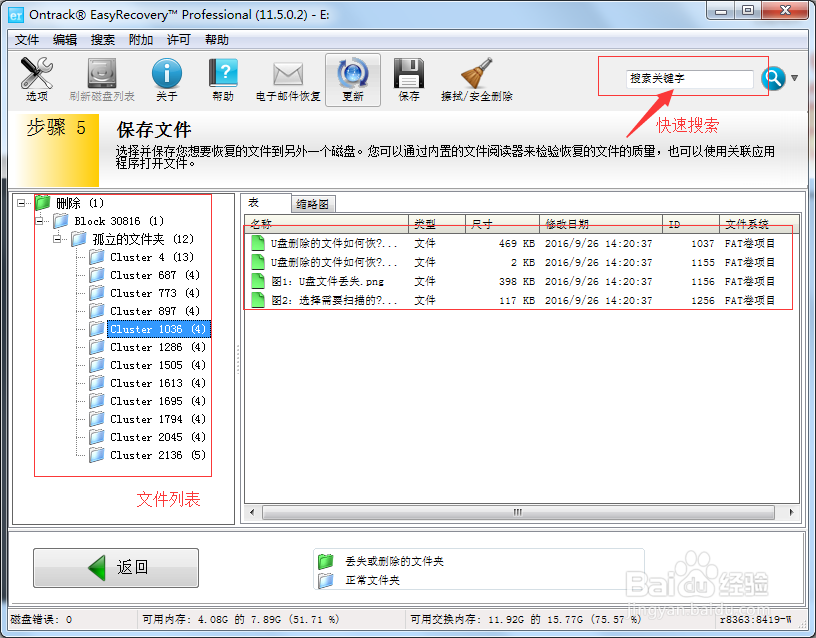Select Cluster 1505 (4) folder
This screenshot has width=816, height=638.
point(147,365)
